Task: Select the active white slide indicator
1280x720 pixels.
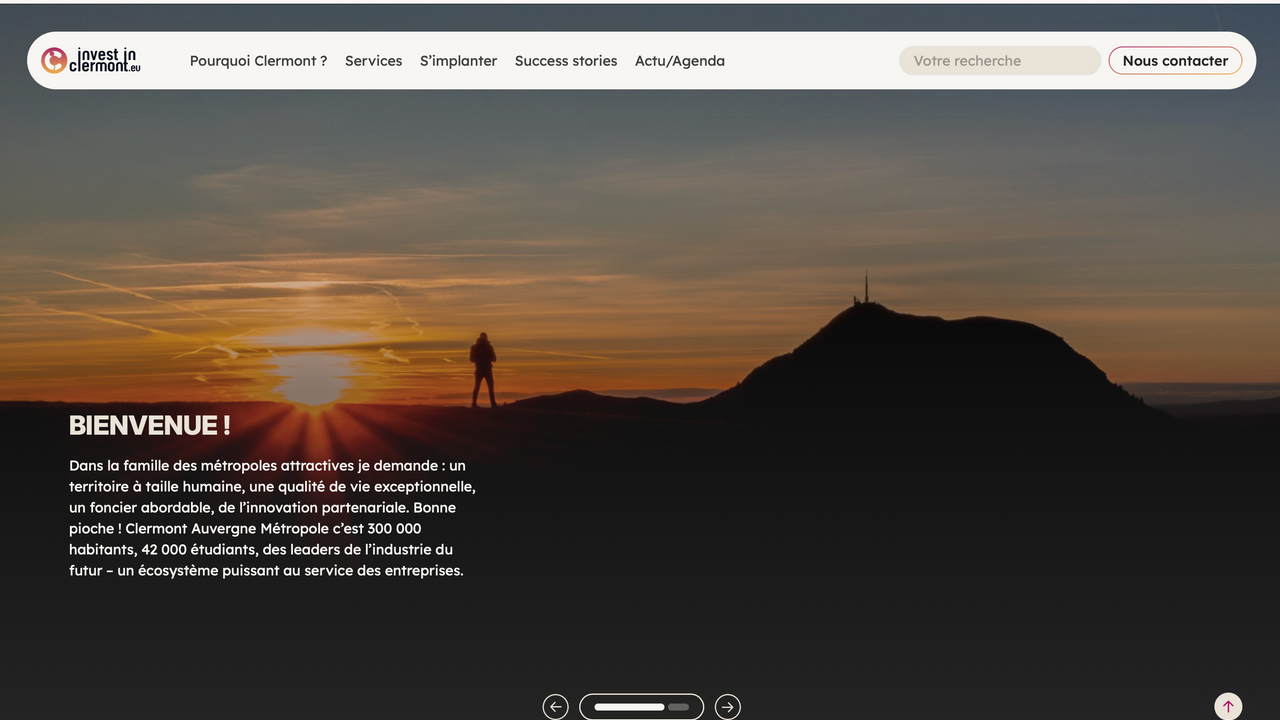Action: 629,707
